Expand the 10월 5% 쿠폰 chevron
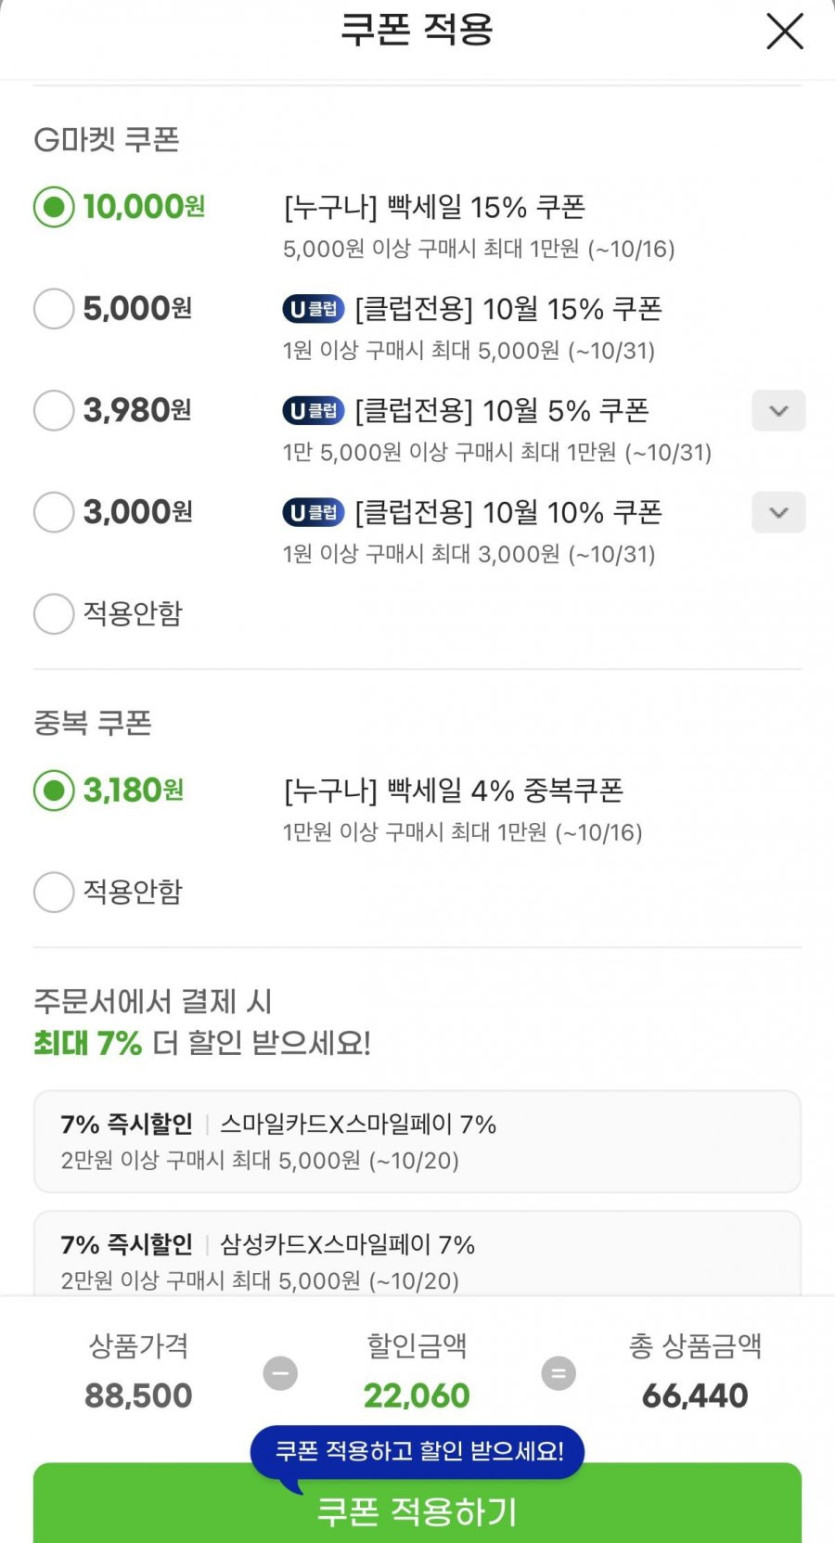 pyautogui.click(x=778, y=411)
